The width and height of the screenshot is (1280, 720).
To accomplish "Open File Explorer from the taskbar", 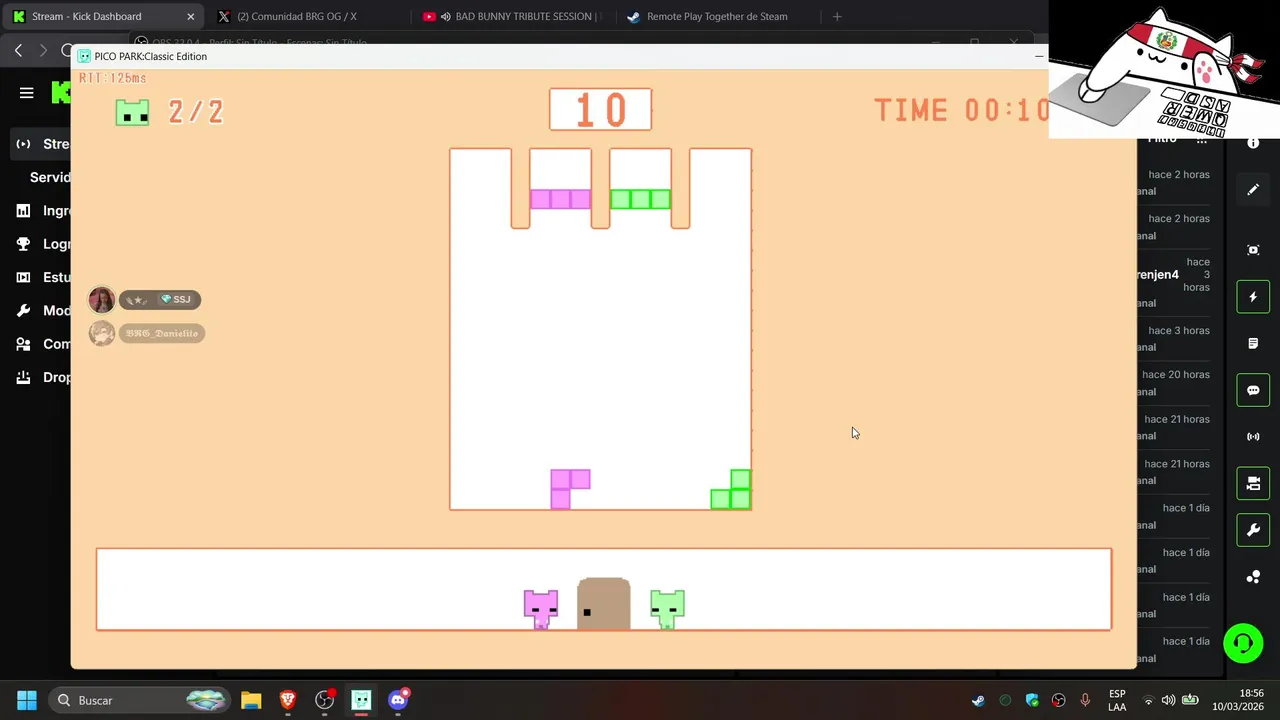I will 251,700.
